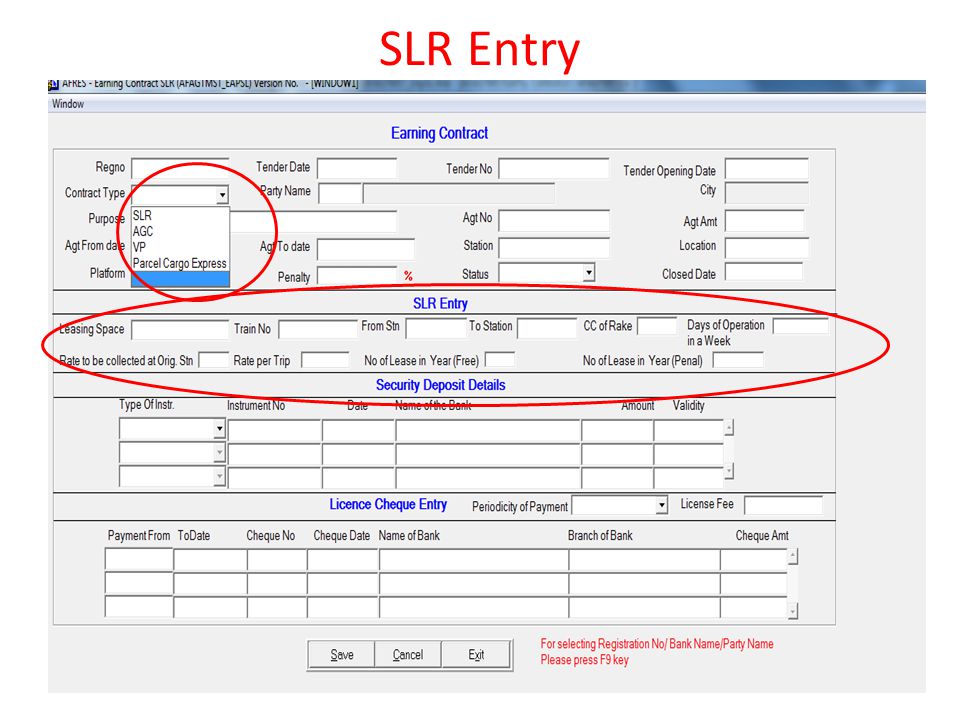Open the Periodicity of Payment dropdown
This screenshot has width=960, height=720.
pos(661,506)
